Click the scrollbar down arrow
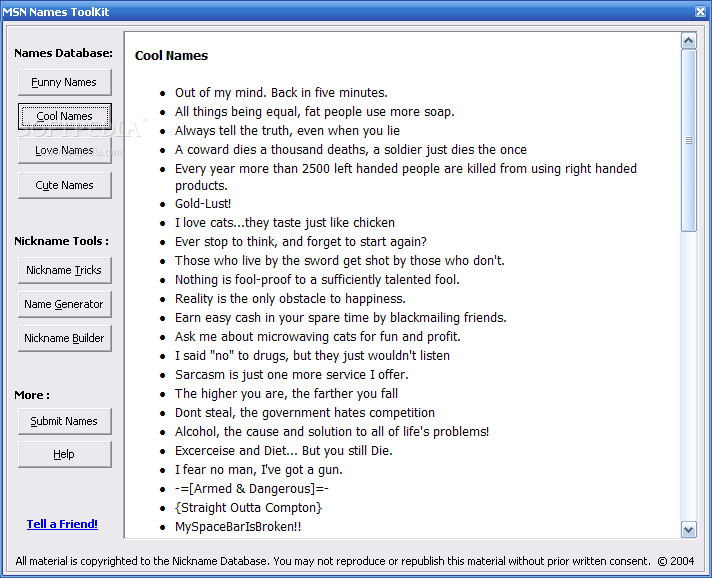 click(x=689, y=529)
